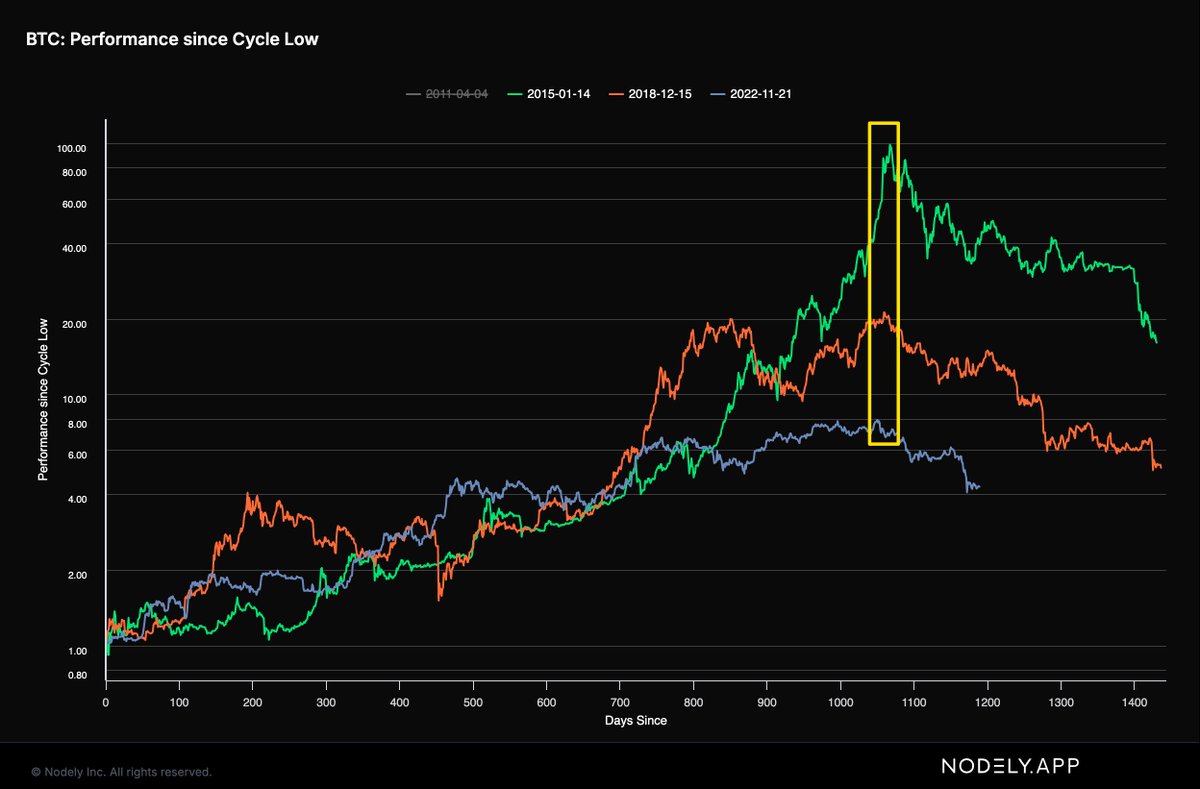
Task: Click the y-axis value 80.00
Action: [x=75, y=172]
